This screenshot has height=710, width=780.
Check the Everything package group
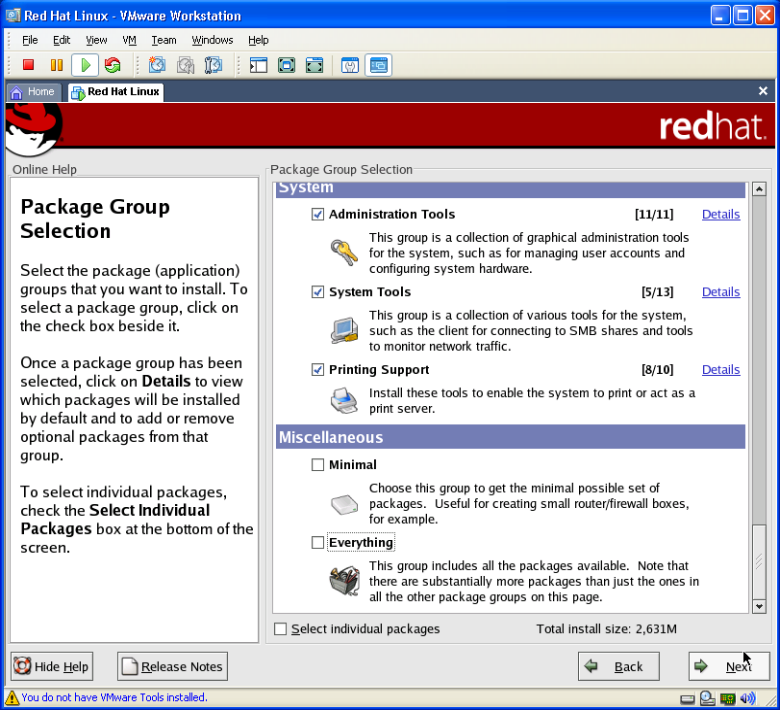(318, 543)
